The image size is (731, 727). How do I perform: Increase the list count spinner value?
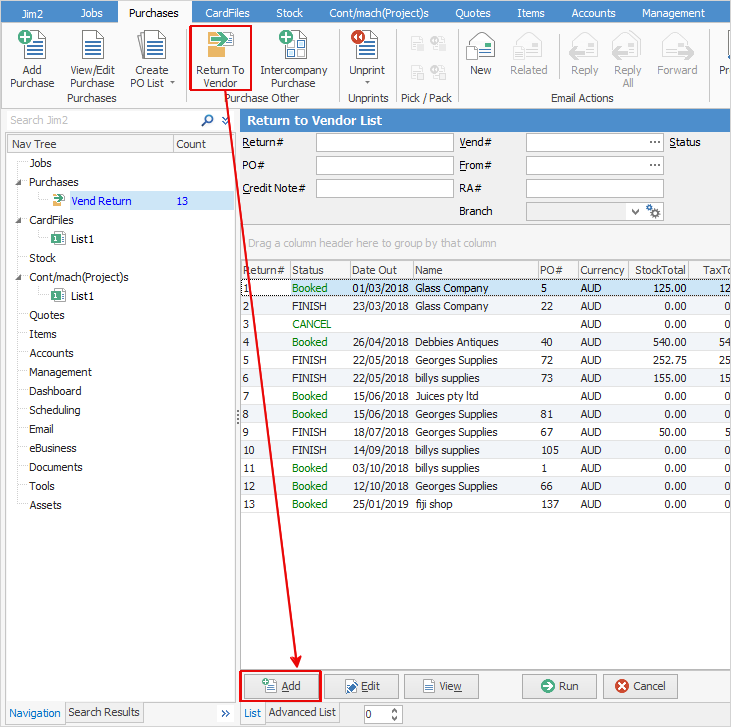click(395, 710)
